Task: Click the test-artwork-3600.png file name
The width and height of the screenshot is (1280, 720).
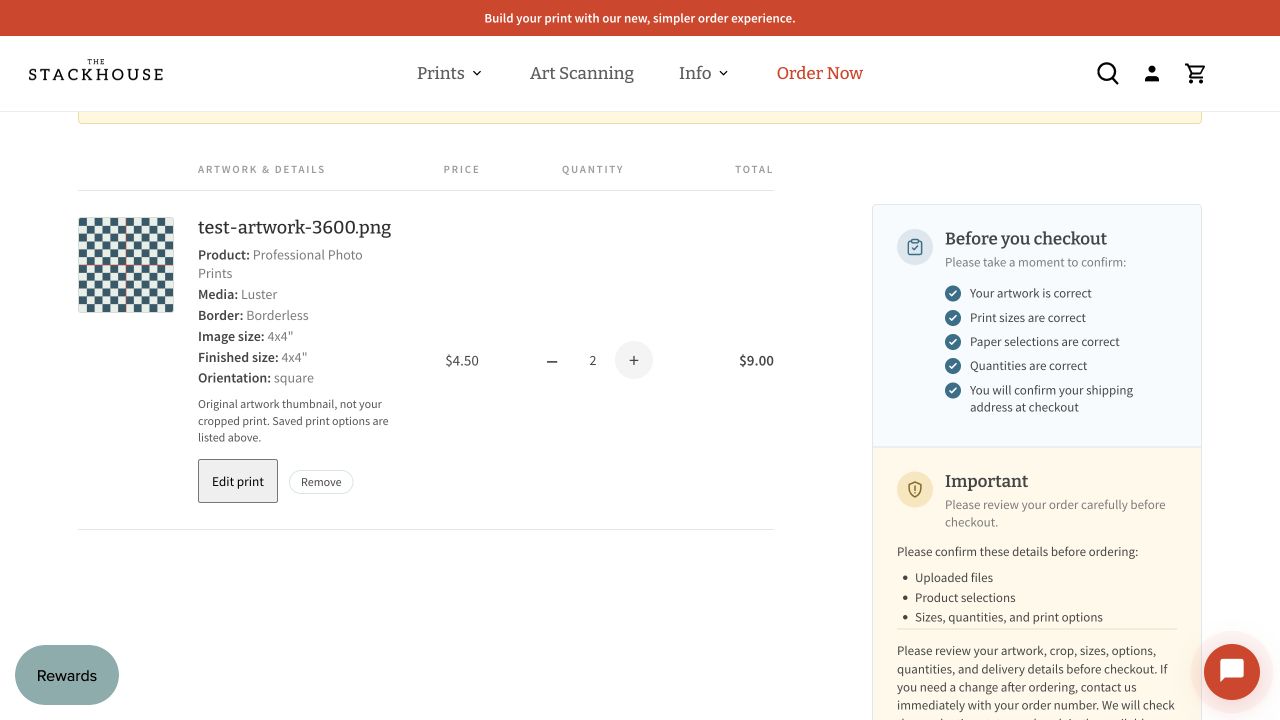Action: pos(295,227)
